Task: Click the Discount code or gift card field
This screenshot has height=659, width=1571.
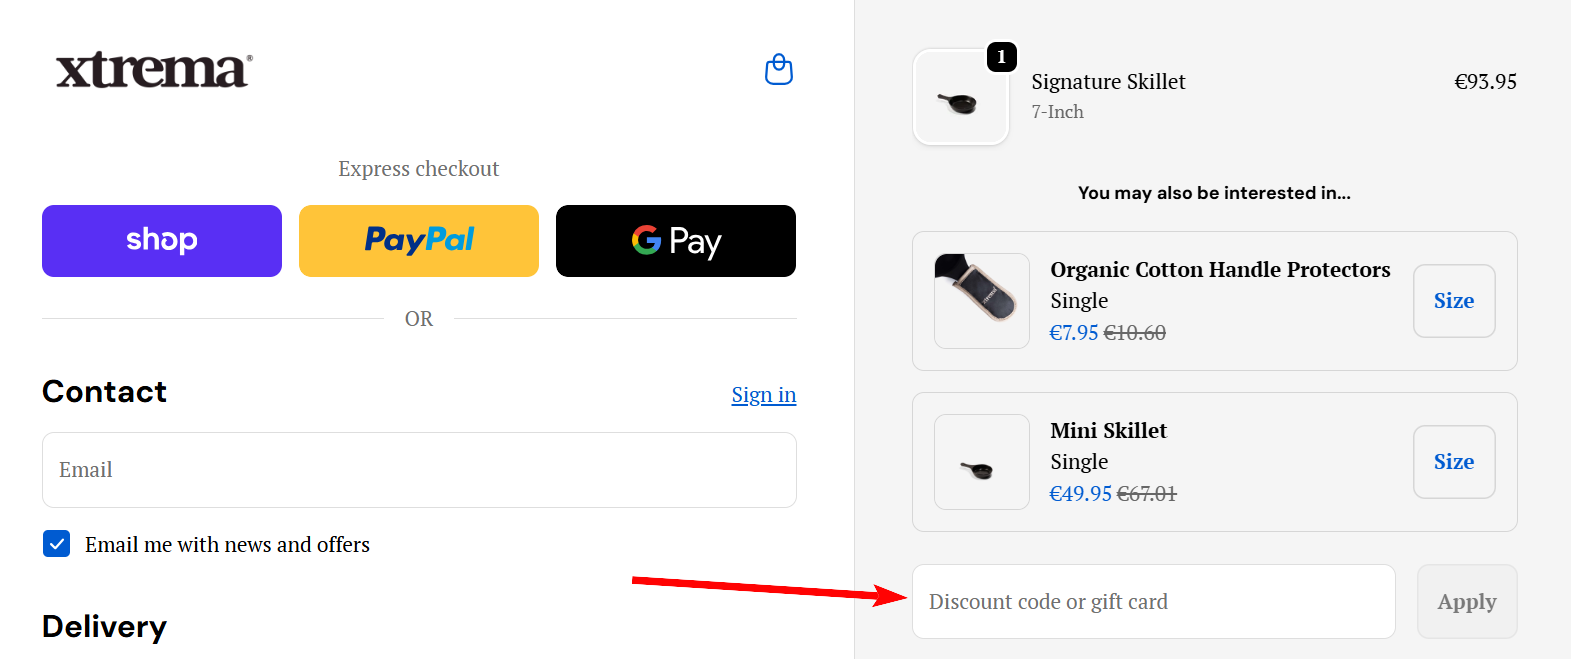Action: (x=1152, y=601)
